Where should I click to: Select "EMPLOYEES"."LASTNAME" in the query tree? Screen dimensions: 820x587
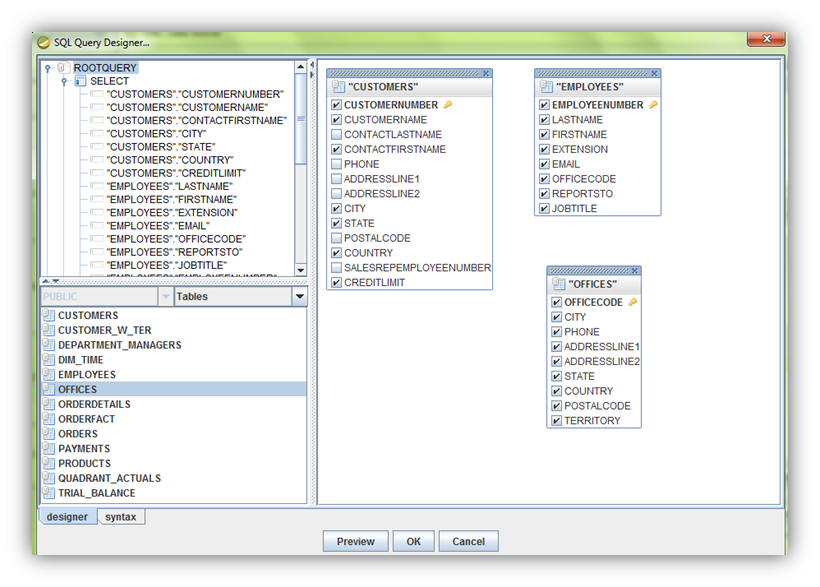click(169, 186)
